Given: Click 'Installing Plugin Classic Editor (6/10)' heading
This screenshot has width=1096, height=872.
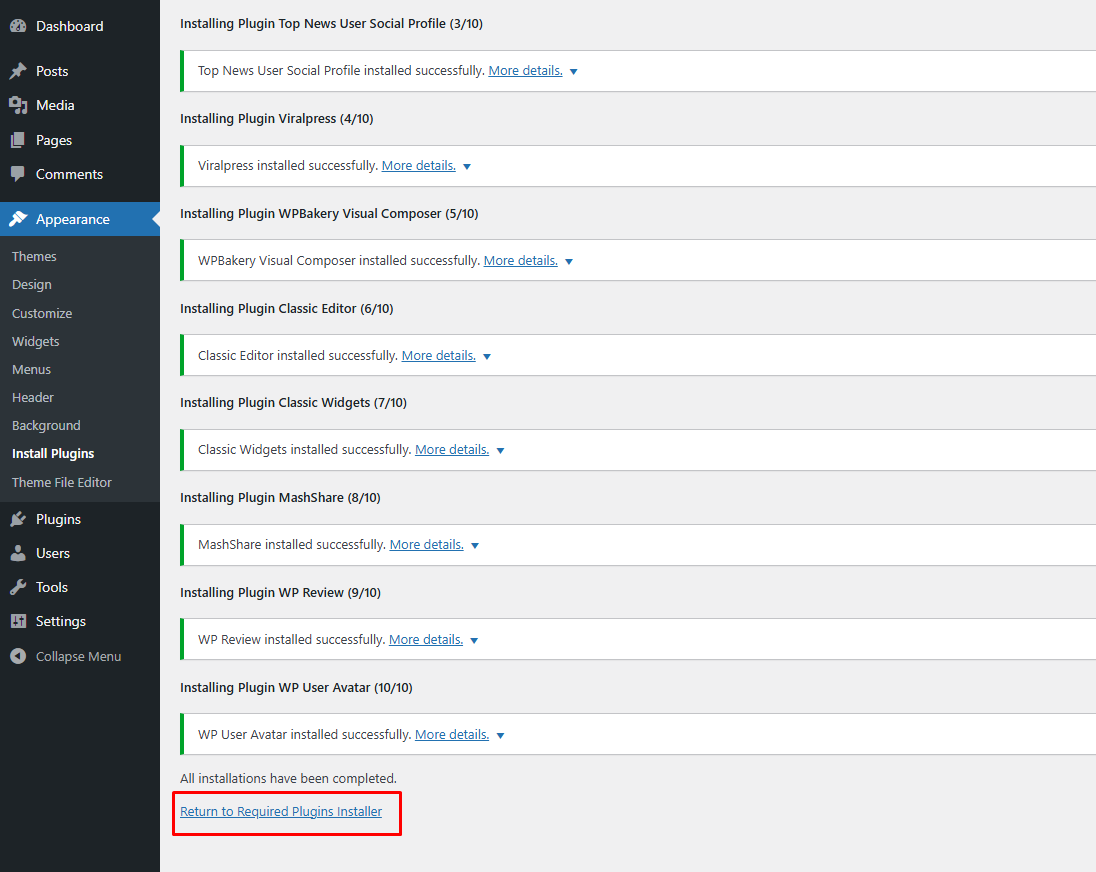Looking at the screenshot, I should (x=287, y=309).
